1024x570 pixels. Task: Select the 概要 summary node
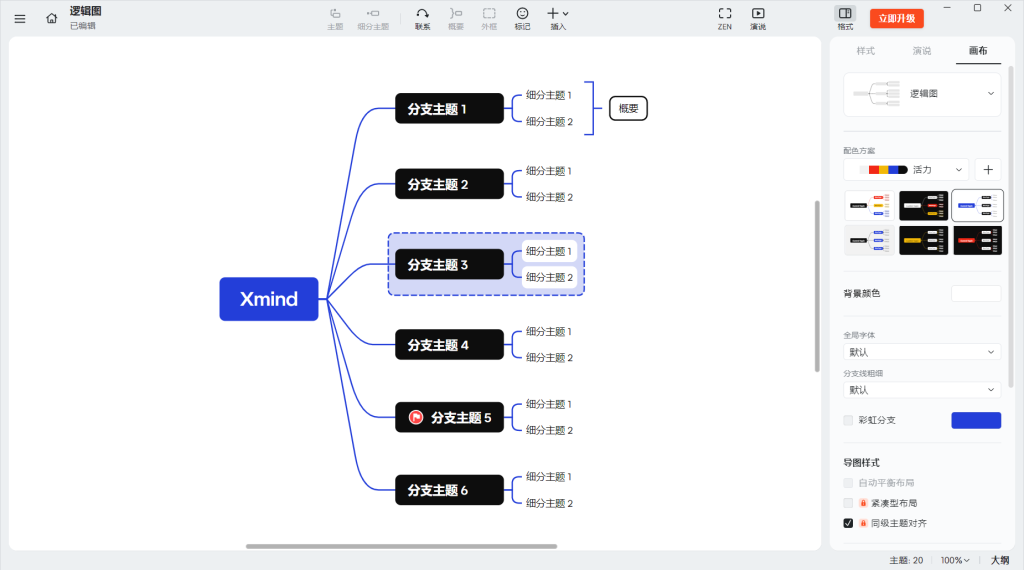coord(628,108)
